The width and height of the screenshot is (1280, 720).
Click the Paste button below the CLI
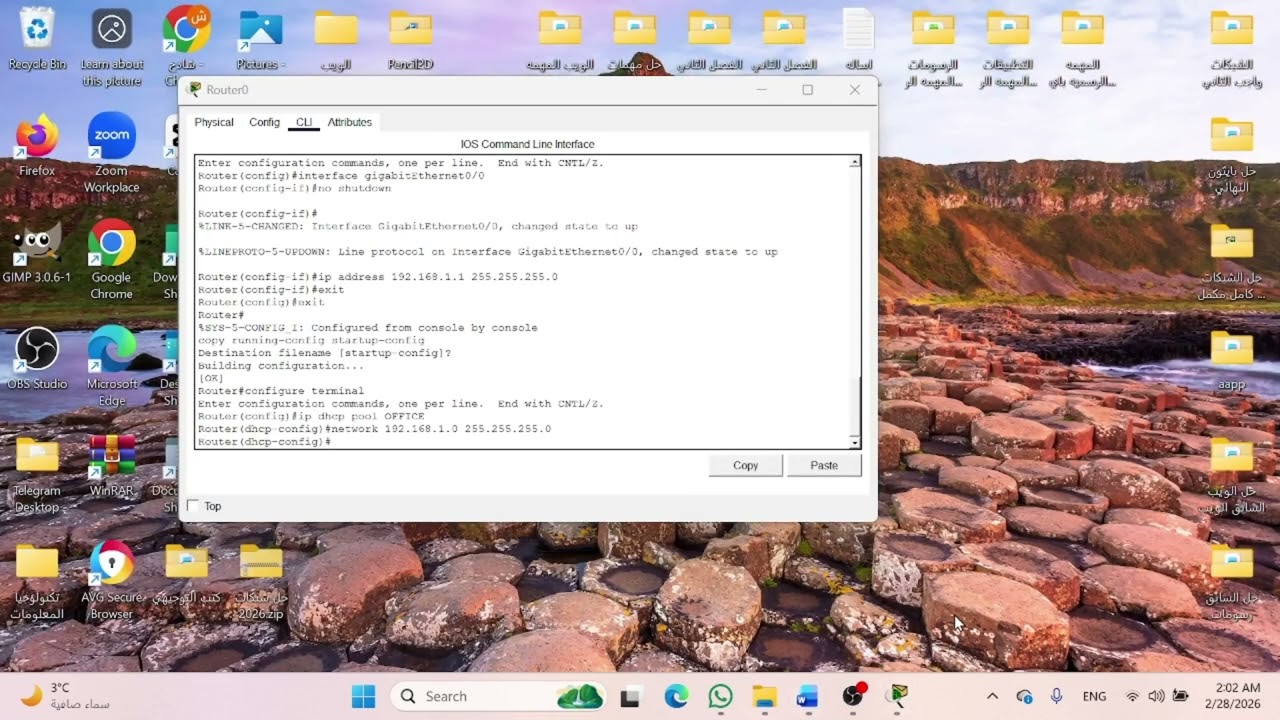tap(824, 465)
